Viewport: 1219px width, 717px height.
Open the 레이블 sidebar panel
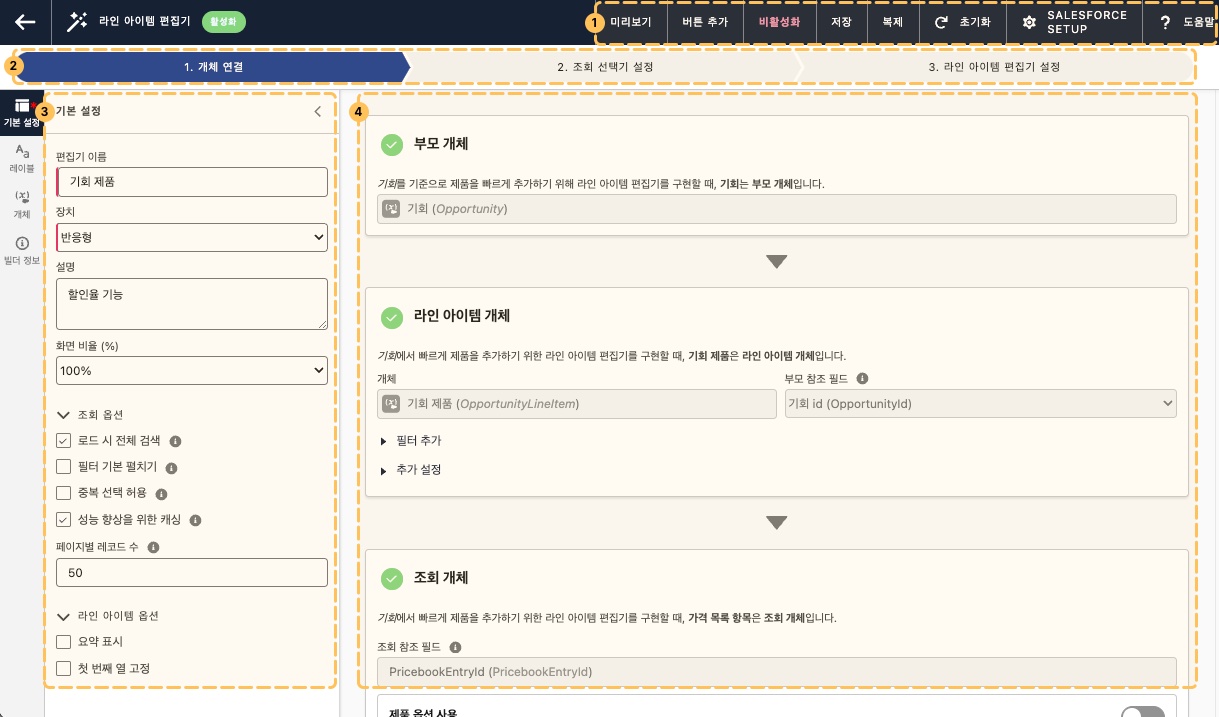(22, 158)
